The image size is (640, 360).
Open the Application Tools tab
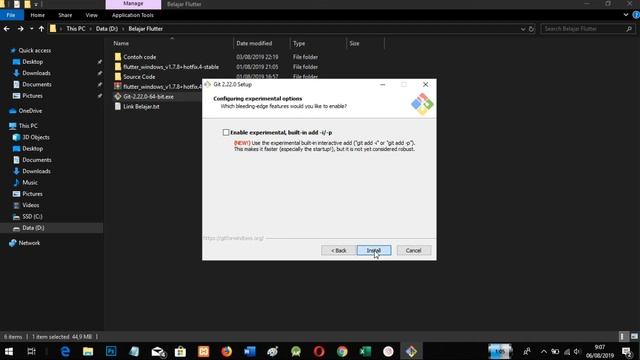pyautogui.click(x=133, y=15)
